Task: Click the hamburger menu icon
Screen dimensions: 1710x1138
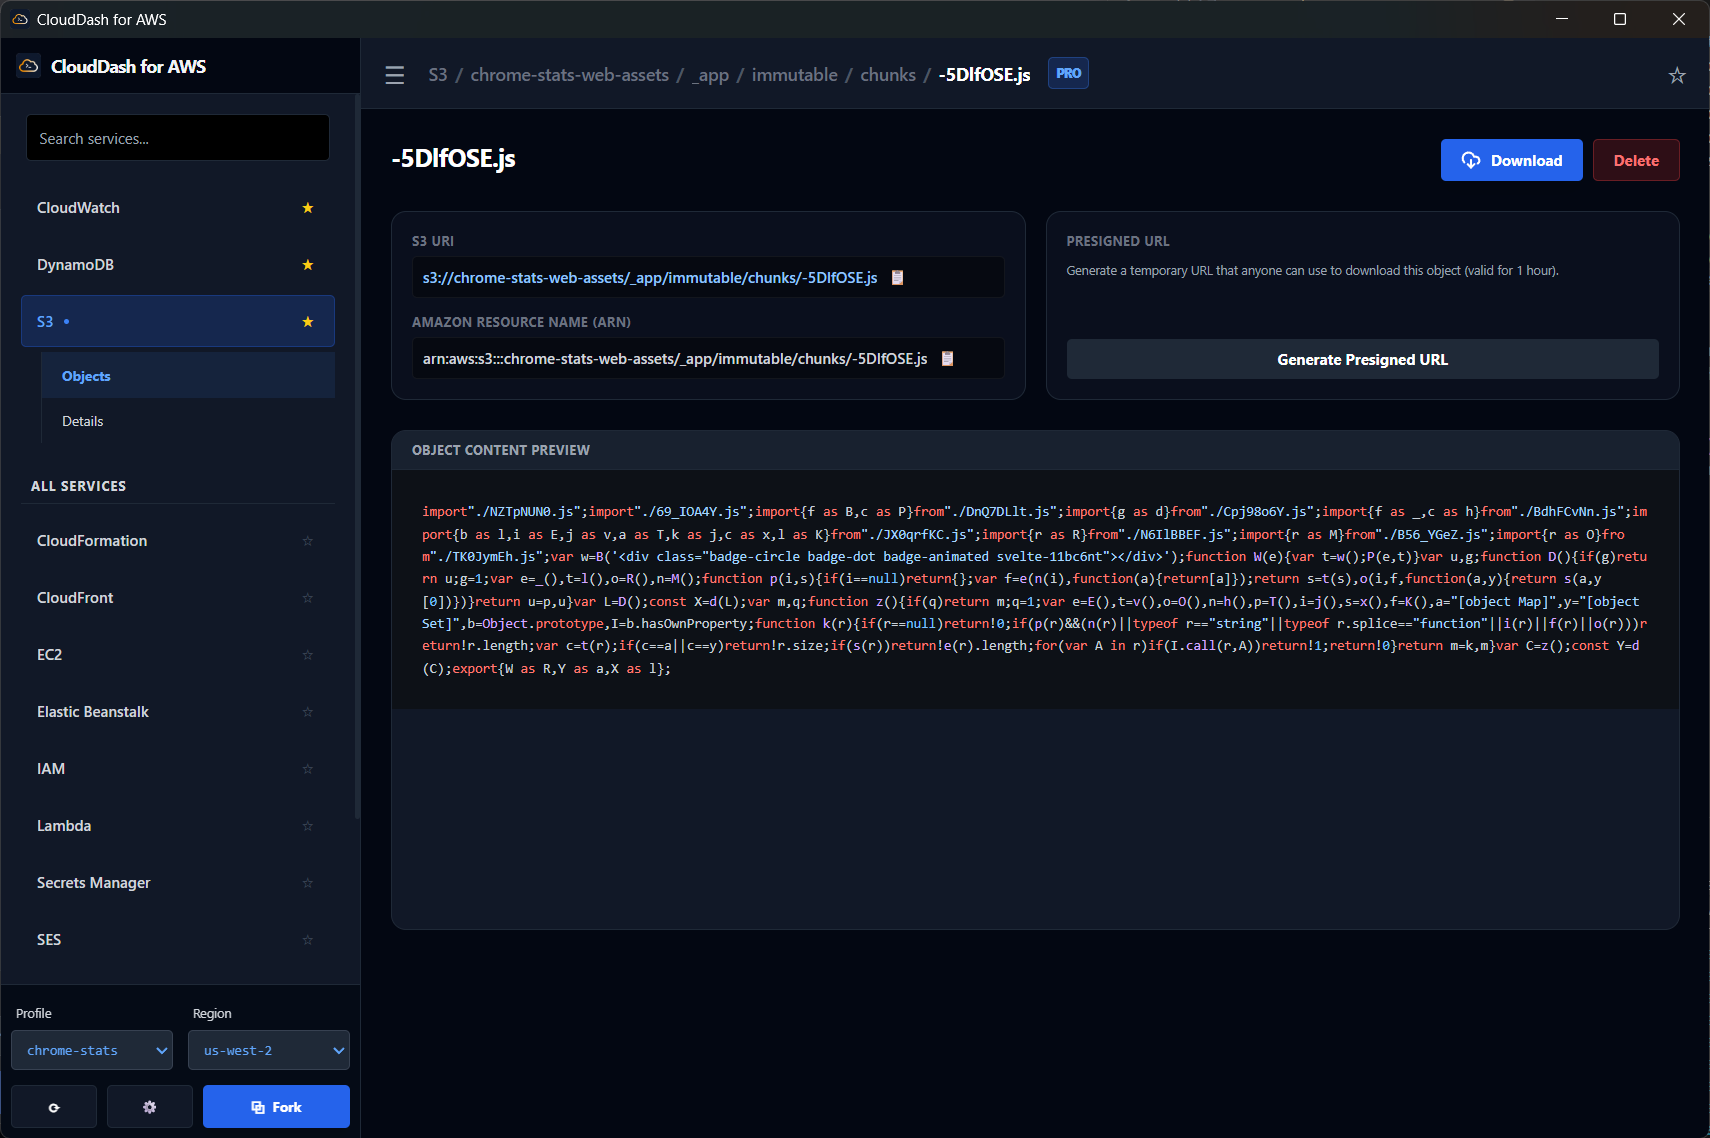Action: 395,75
